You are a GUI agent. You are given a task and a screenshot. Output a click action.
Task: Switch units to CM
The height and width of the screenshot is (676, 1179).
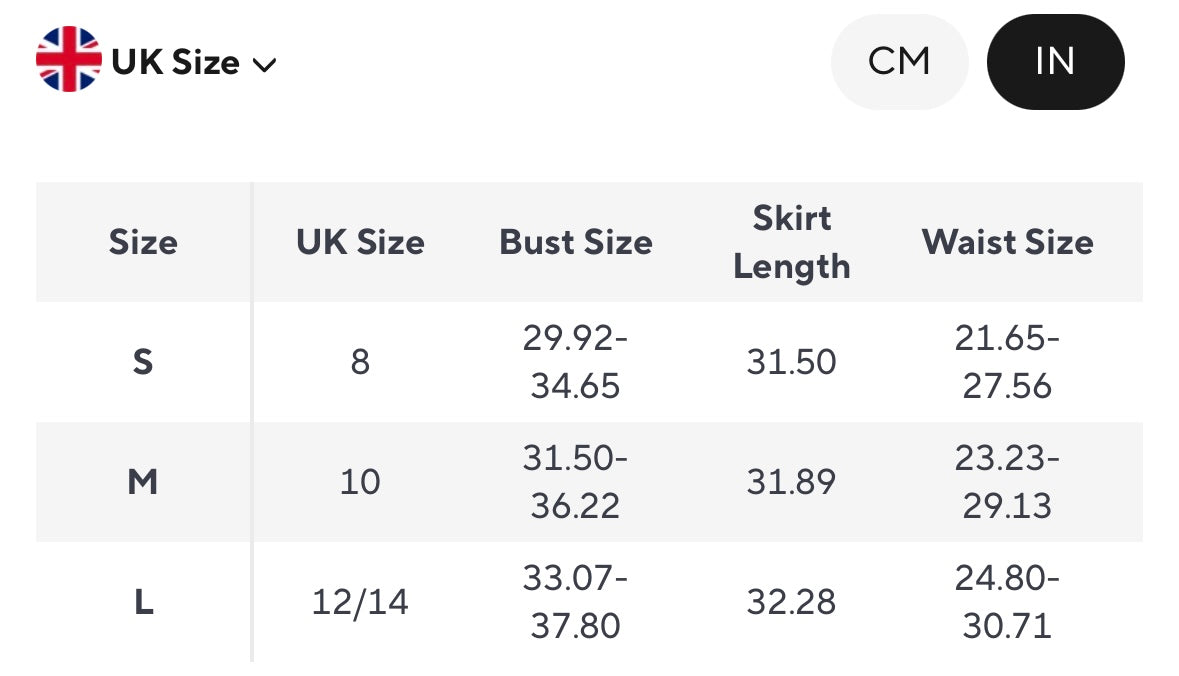click(x=899, y=62)
